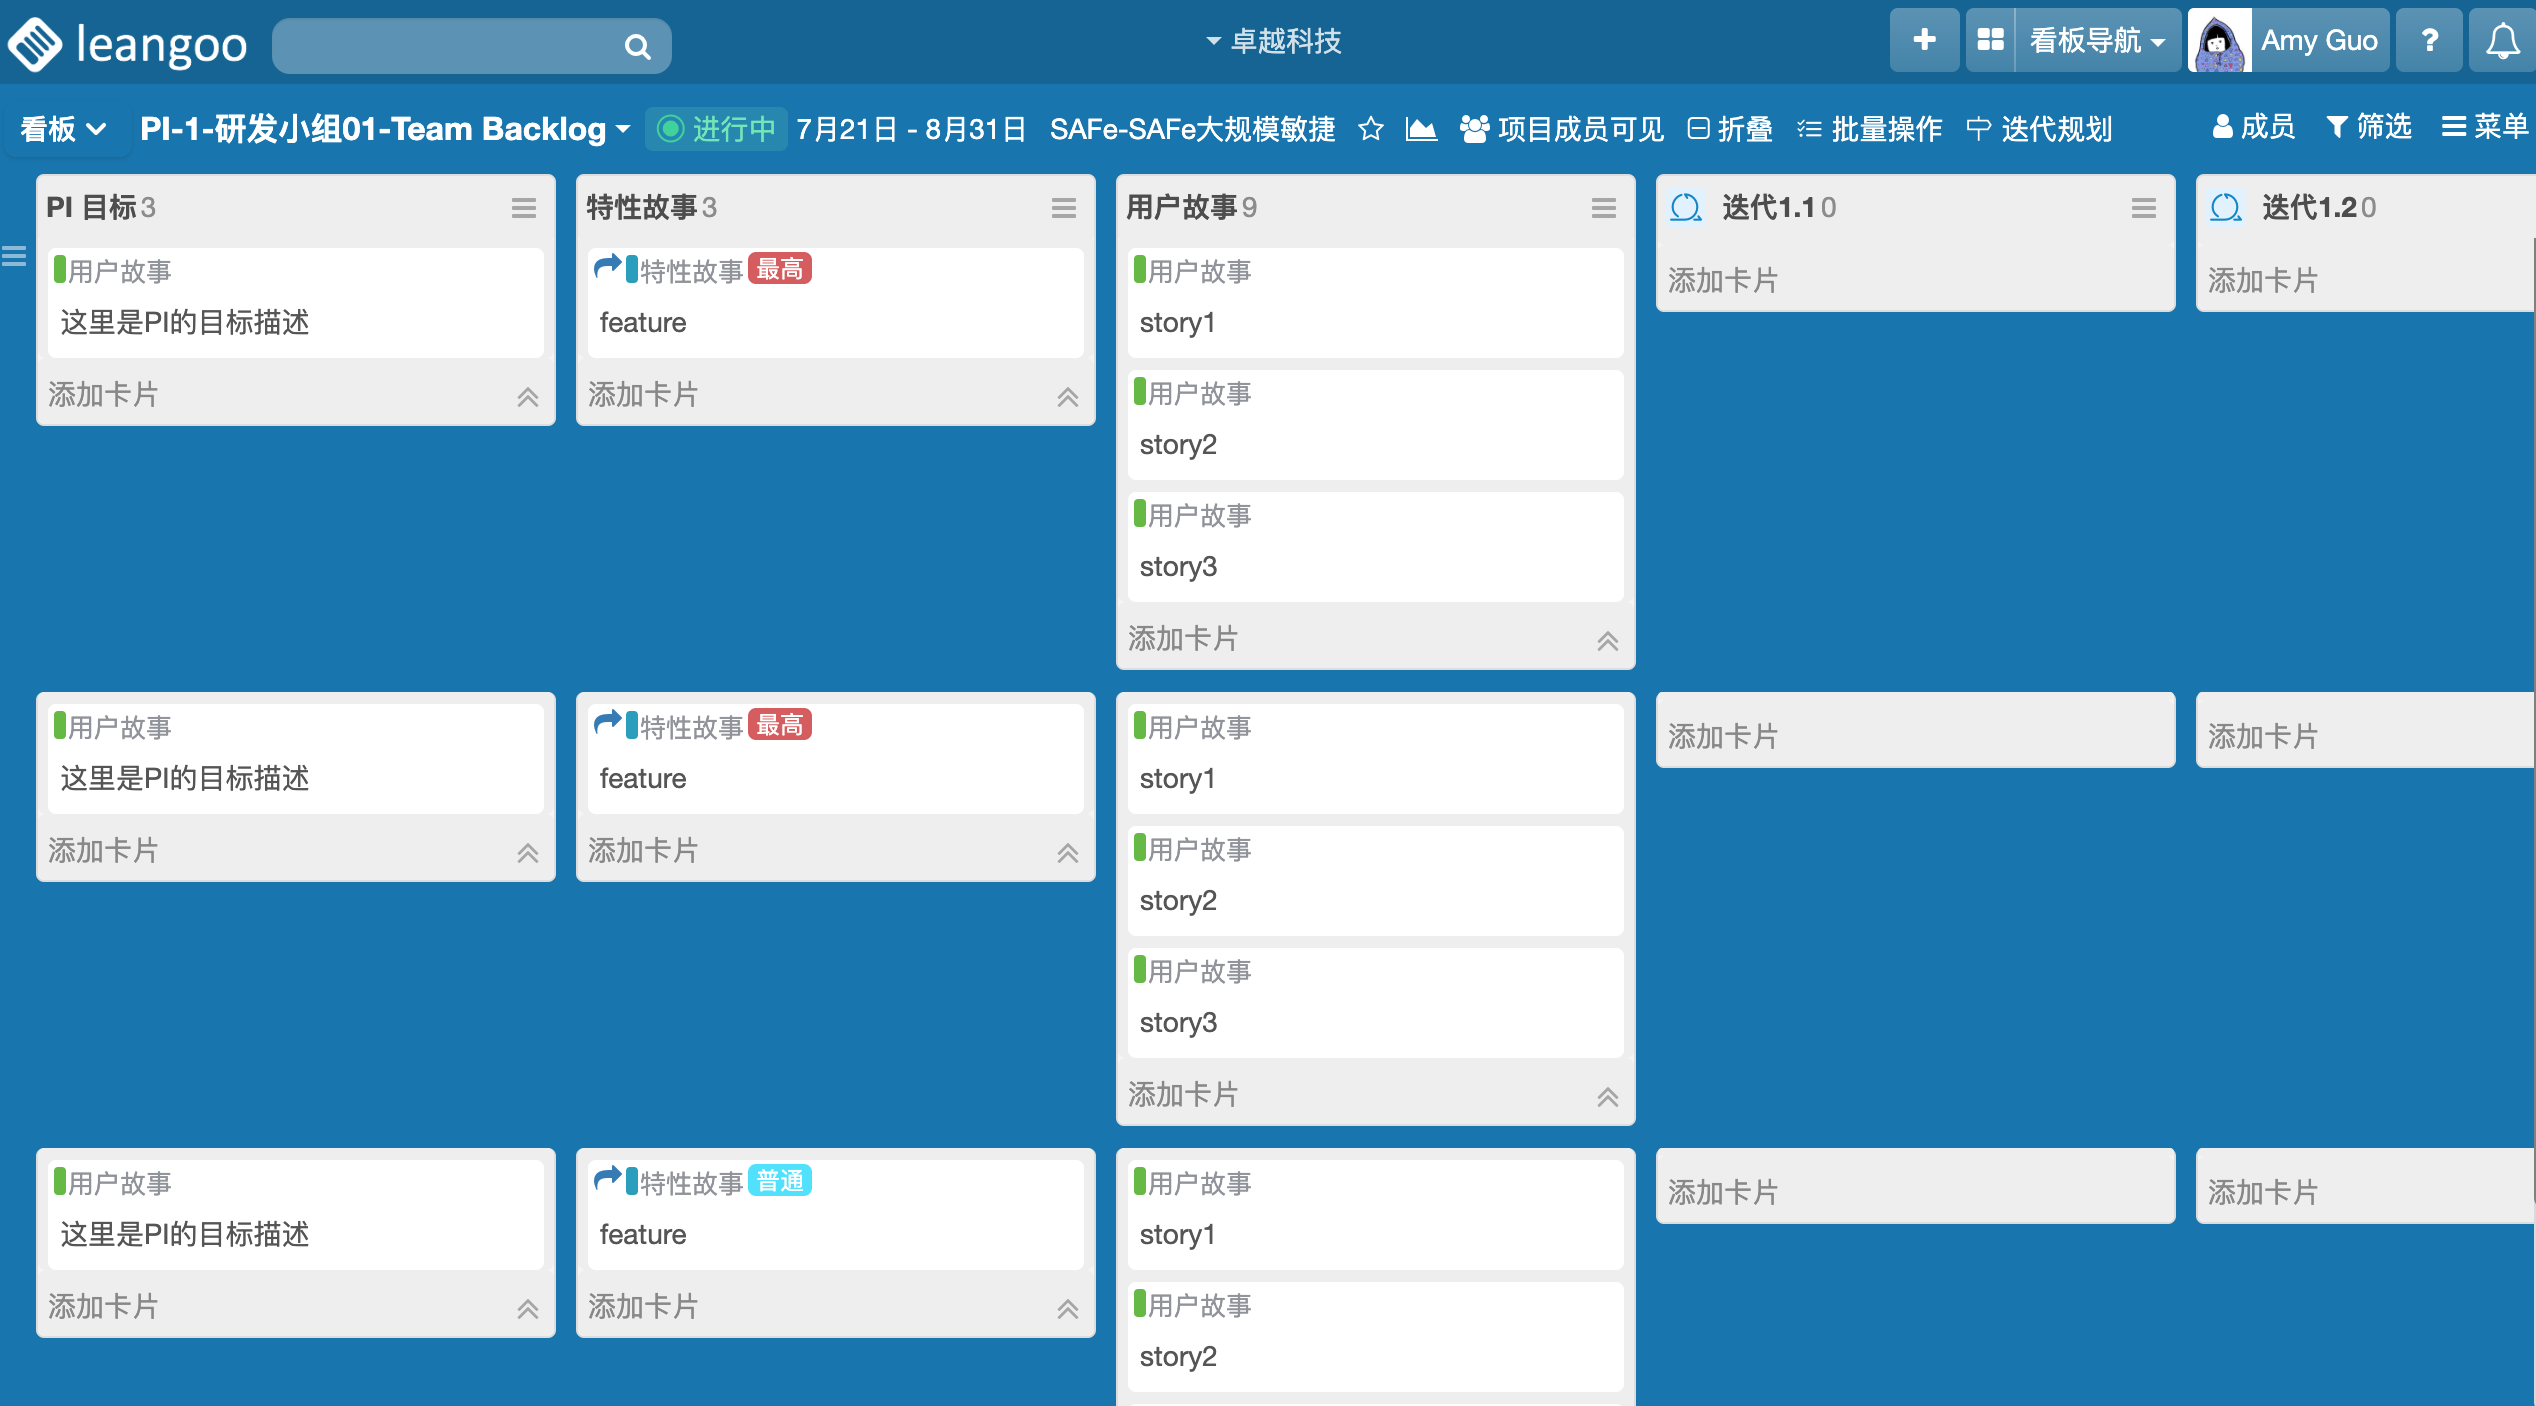Open the 菜单 menu
The image size is (2536, 1406).
click(x=2485, y=127)
